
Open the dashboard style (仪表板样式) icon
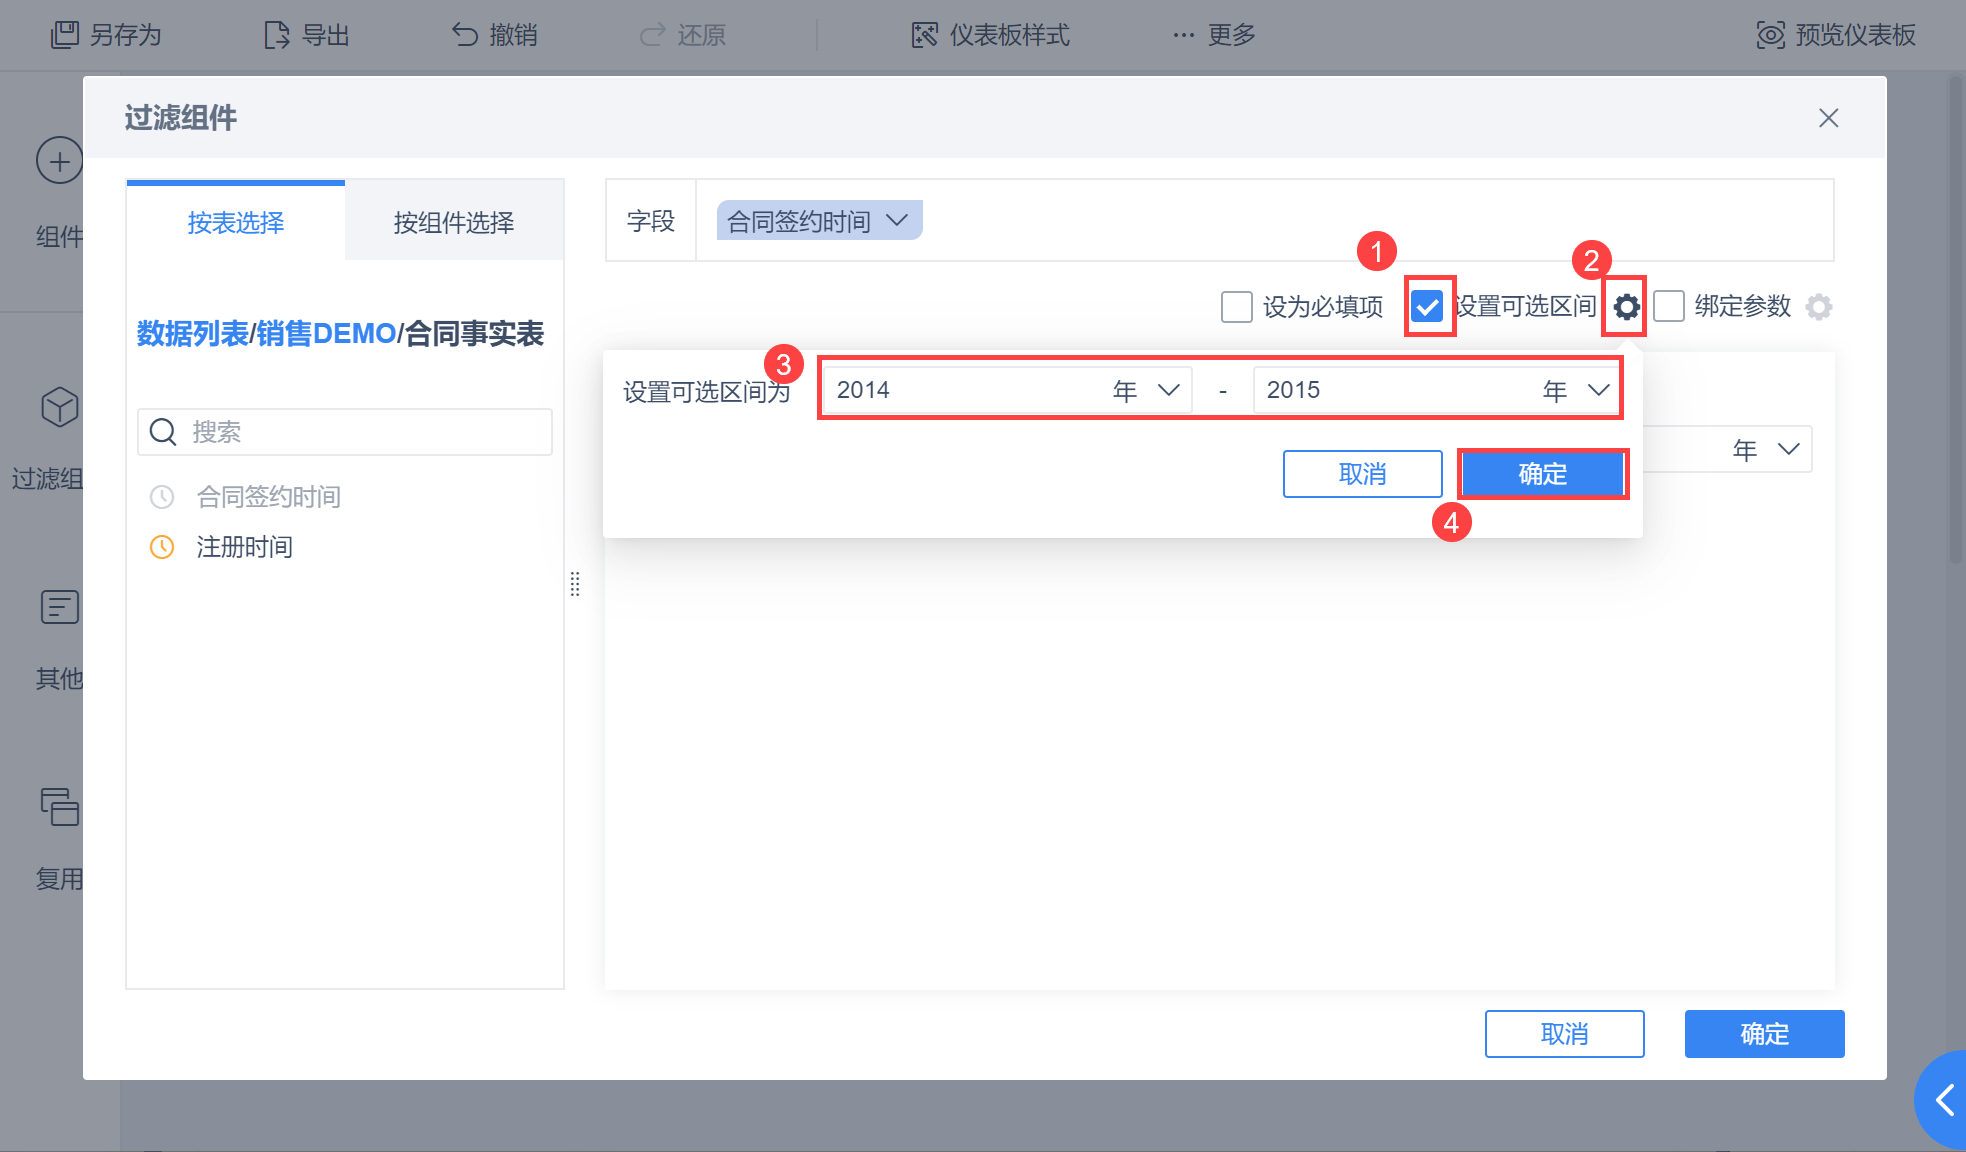[925, 35]
